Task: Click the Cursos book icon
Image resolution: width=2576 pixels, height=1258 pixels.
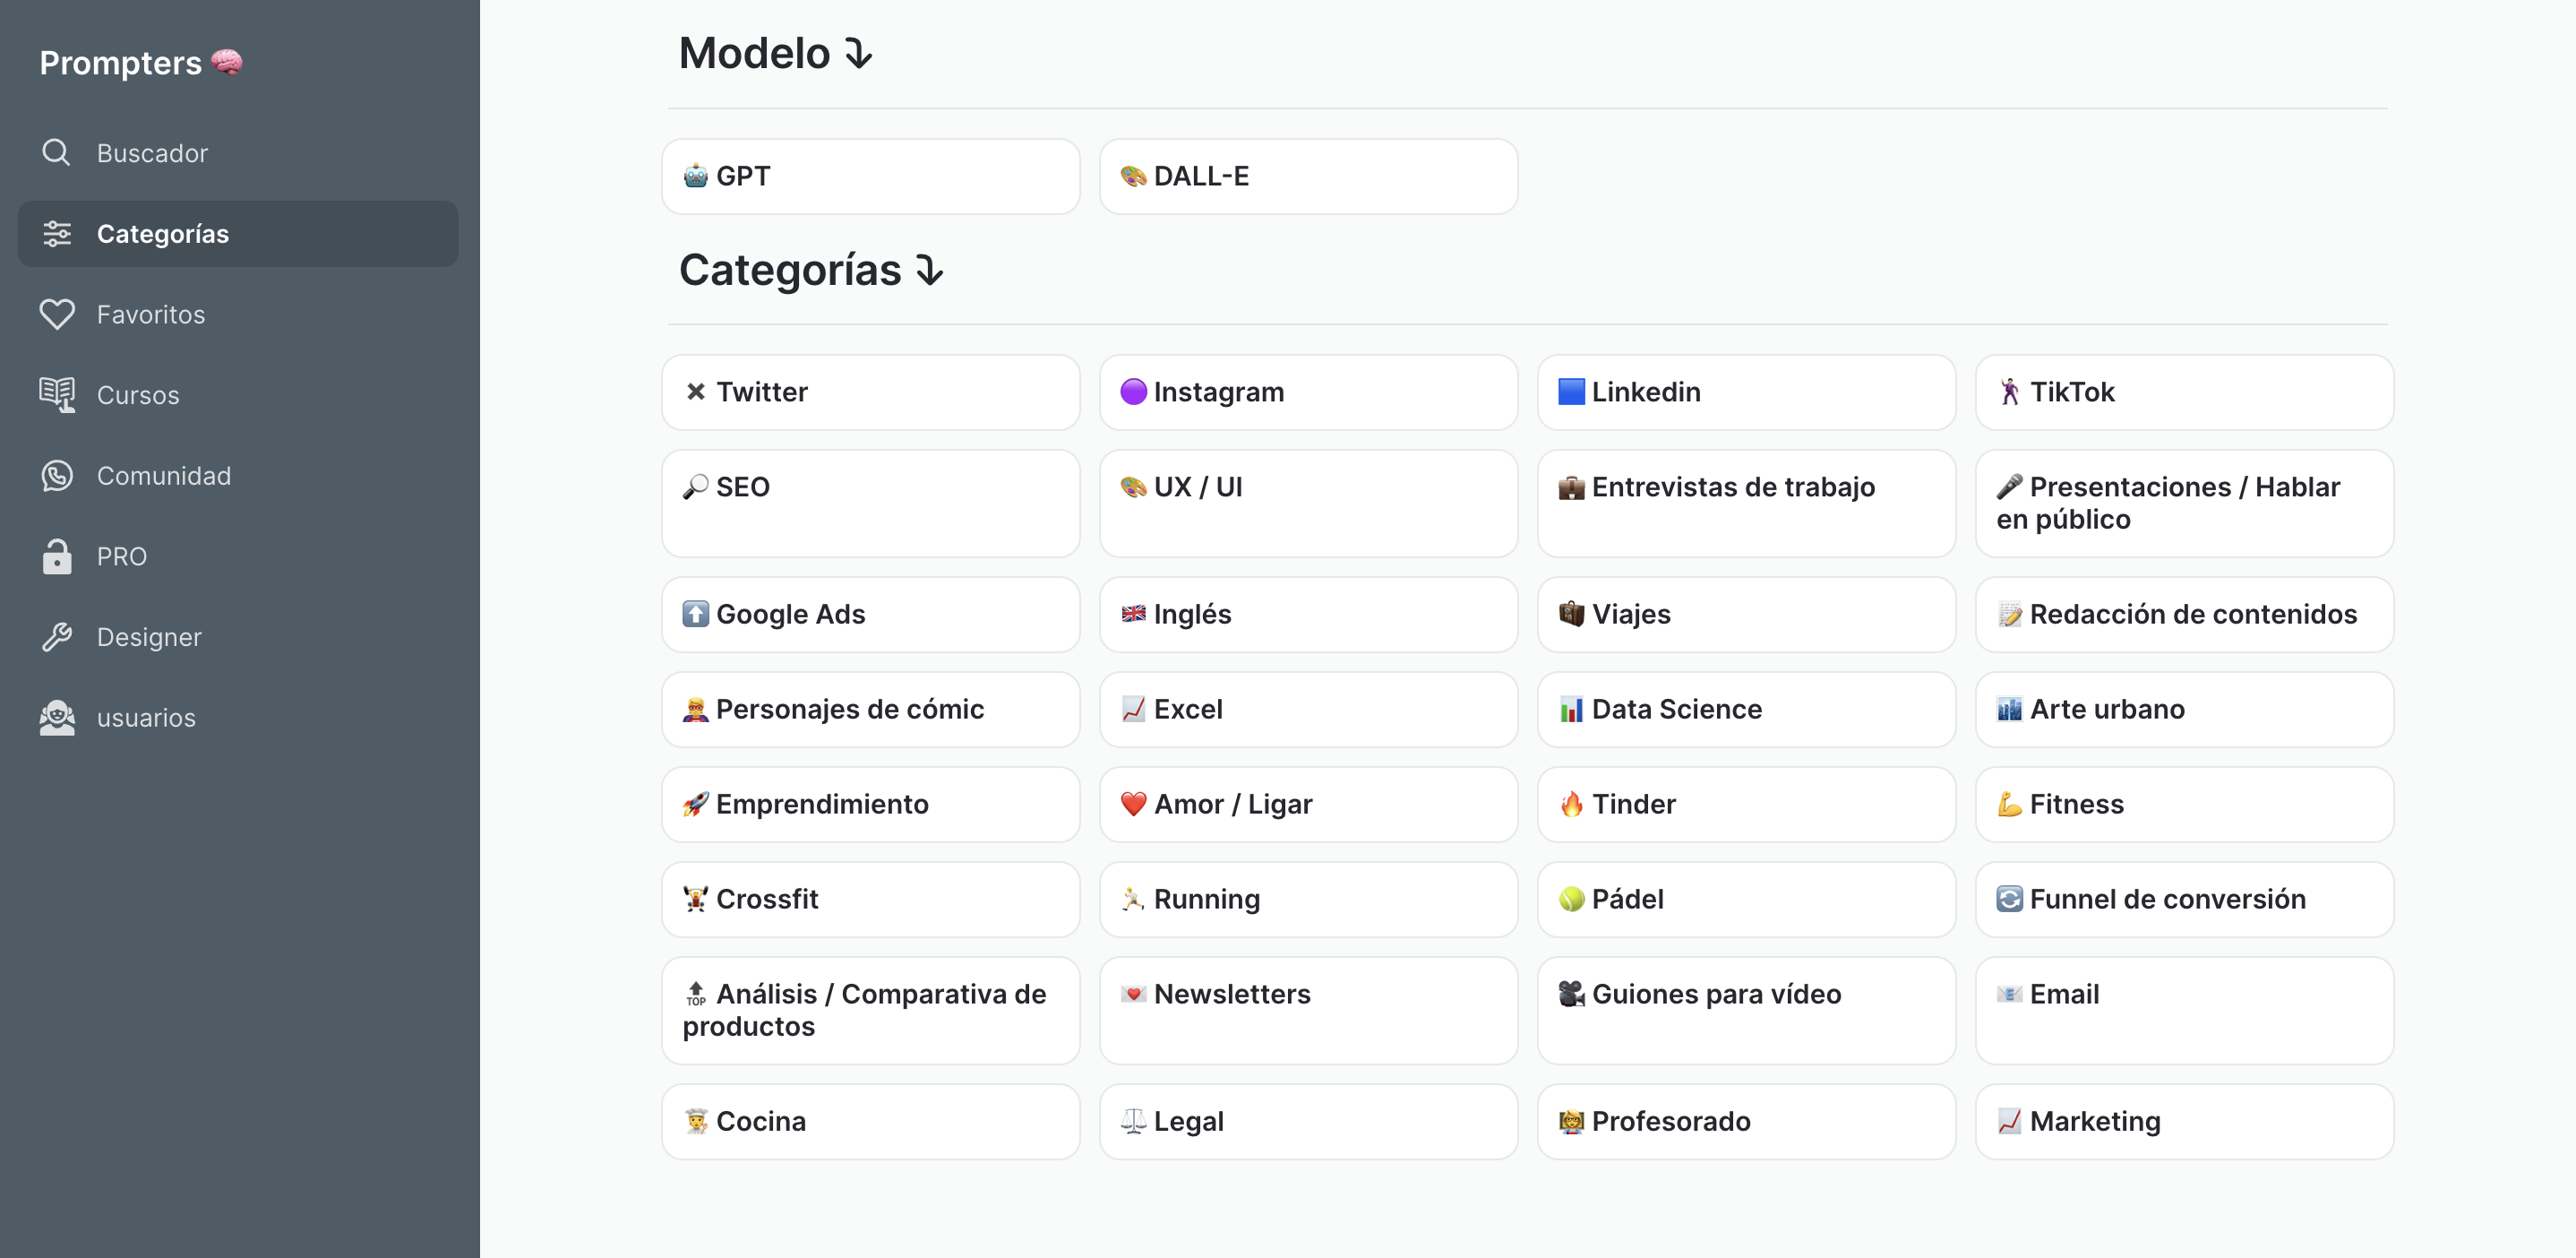Action: [56, 395]
